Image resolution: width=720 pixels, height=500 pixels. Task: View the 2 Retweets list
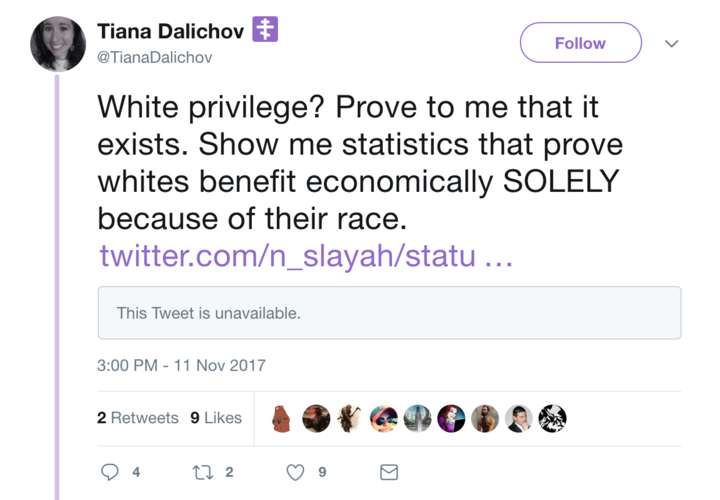coord(138,418)
